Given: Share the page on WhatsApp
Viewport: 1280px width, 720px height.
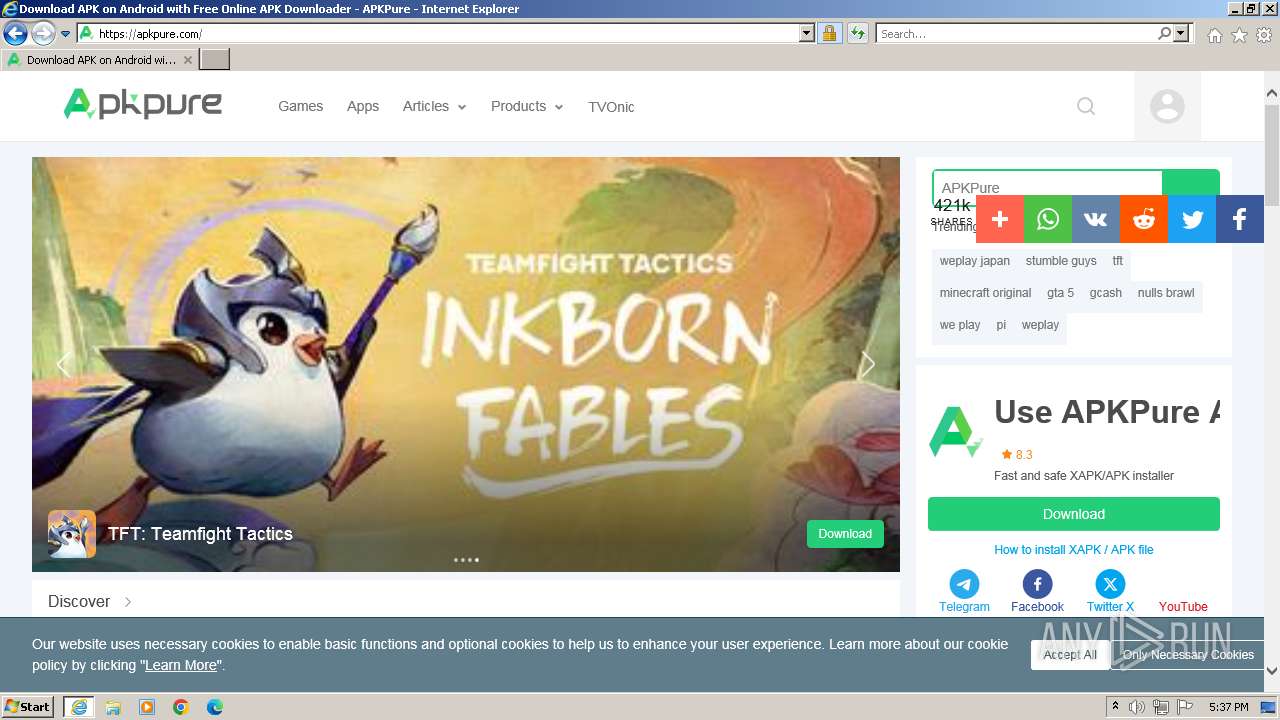Looking at the screenshot, I should (x=1048, y=219).
